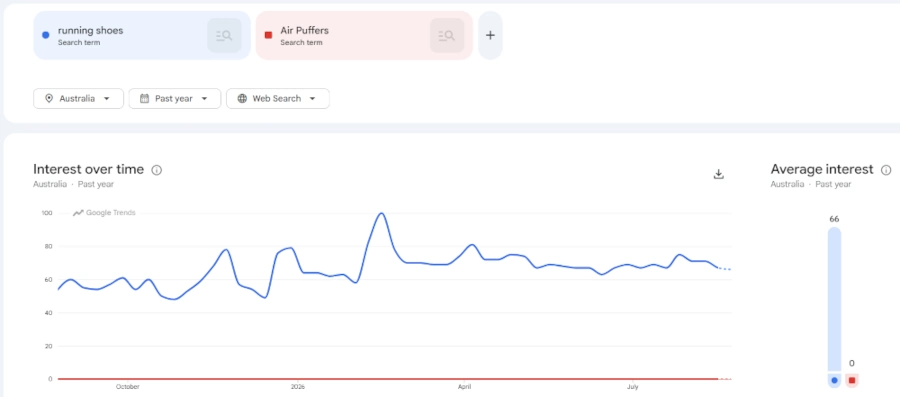Click the '20' y-axis label
This screenshot has height=397, width=900.
[49, 347]
